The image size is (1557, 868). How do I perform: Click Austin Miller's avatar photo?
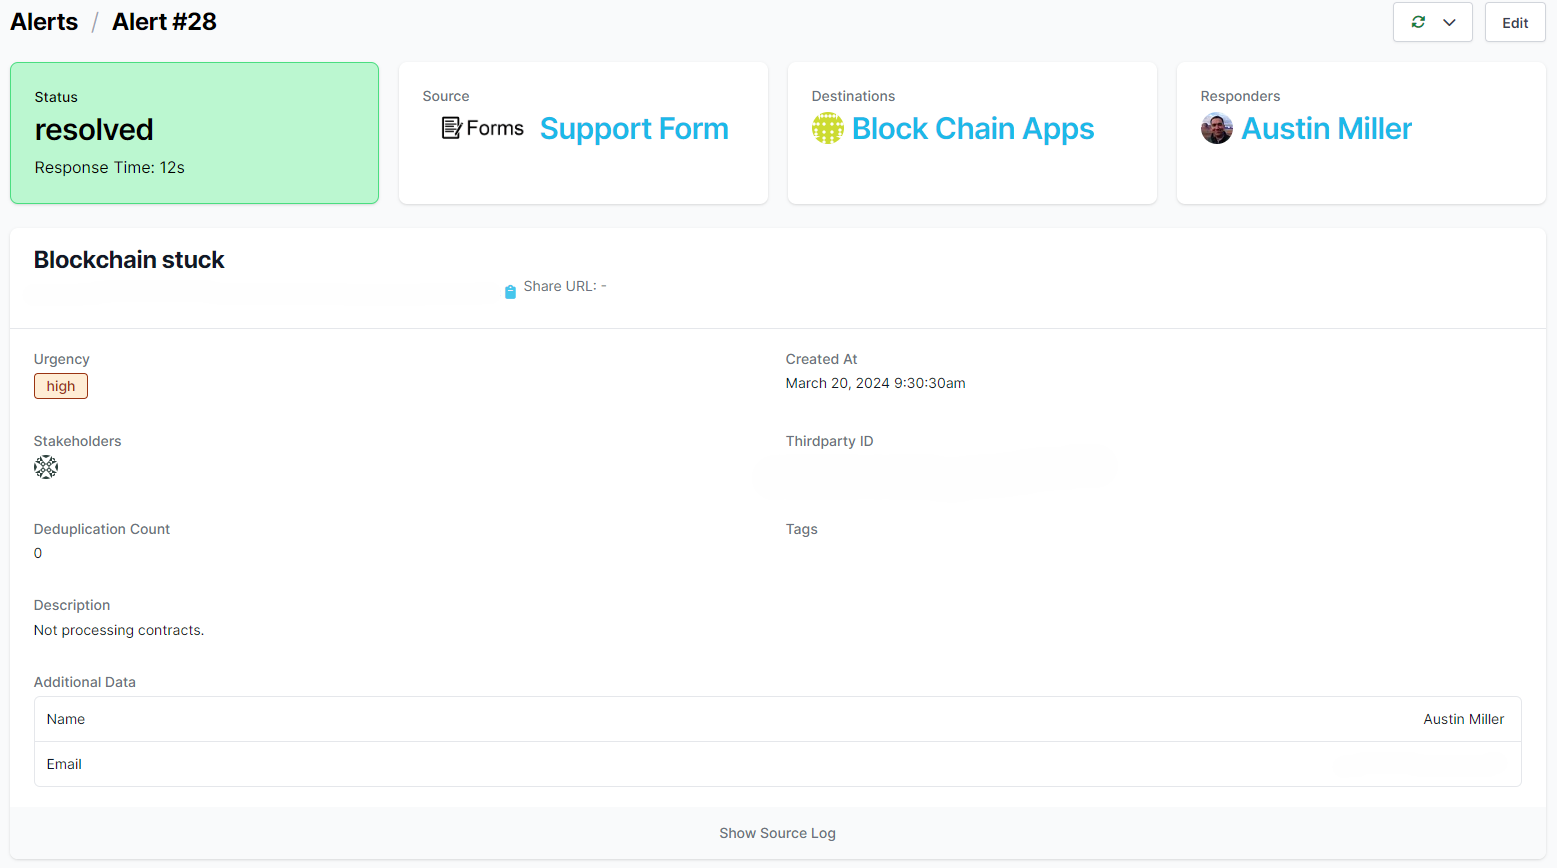(x=1217, y=128)
